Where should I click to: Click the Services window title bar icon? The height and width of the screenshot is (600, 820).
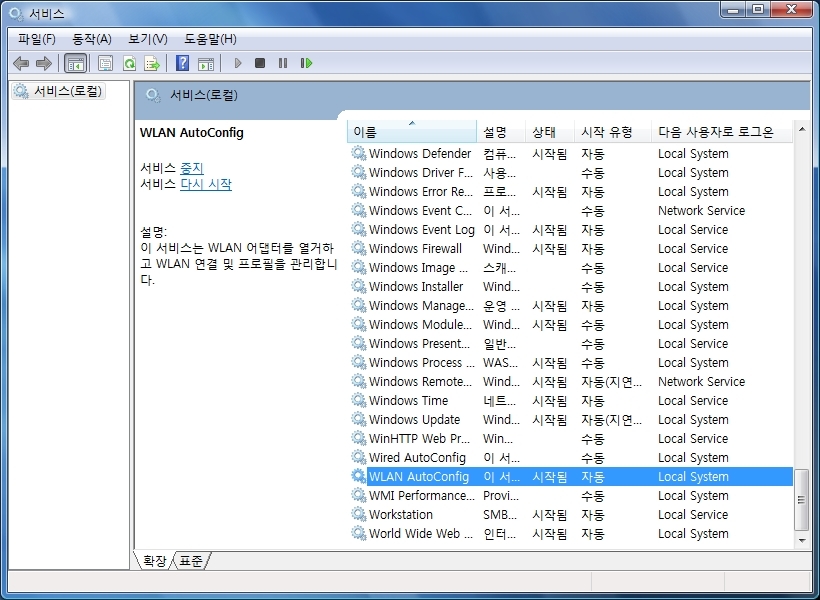16,14
